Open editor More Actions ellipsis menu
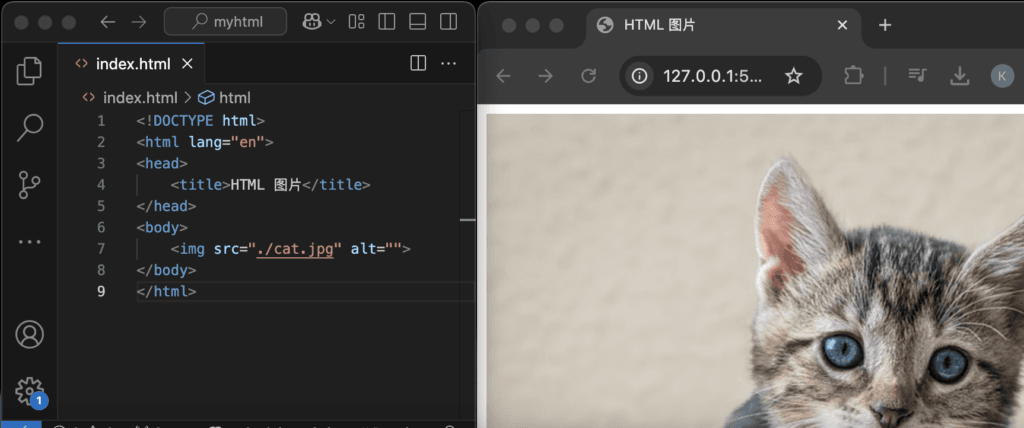This screenshot has height=428, width=1024. pyautogui.click(x=449, y=63)
